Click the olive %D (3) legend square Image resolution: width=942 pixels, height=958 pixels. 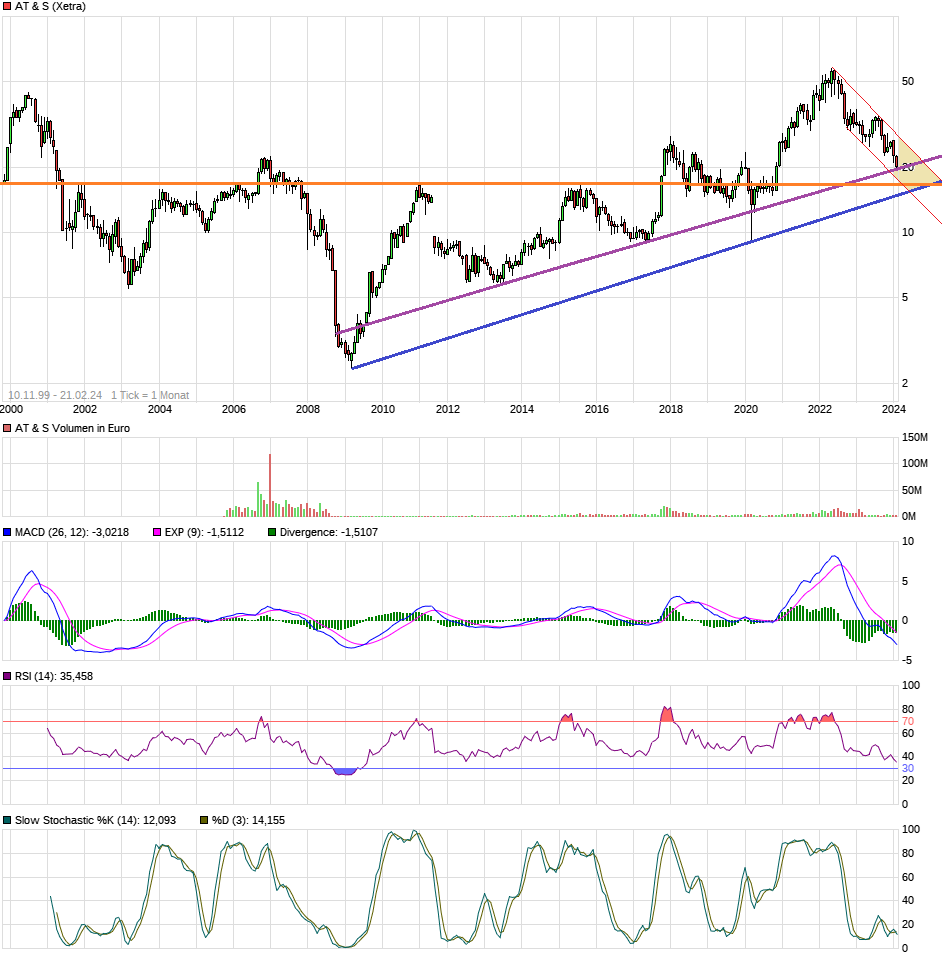tap(204, 821)
